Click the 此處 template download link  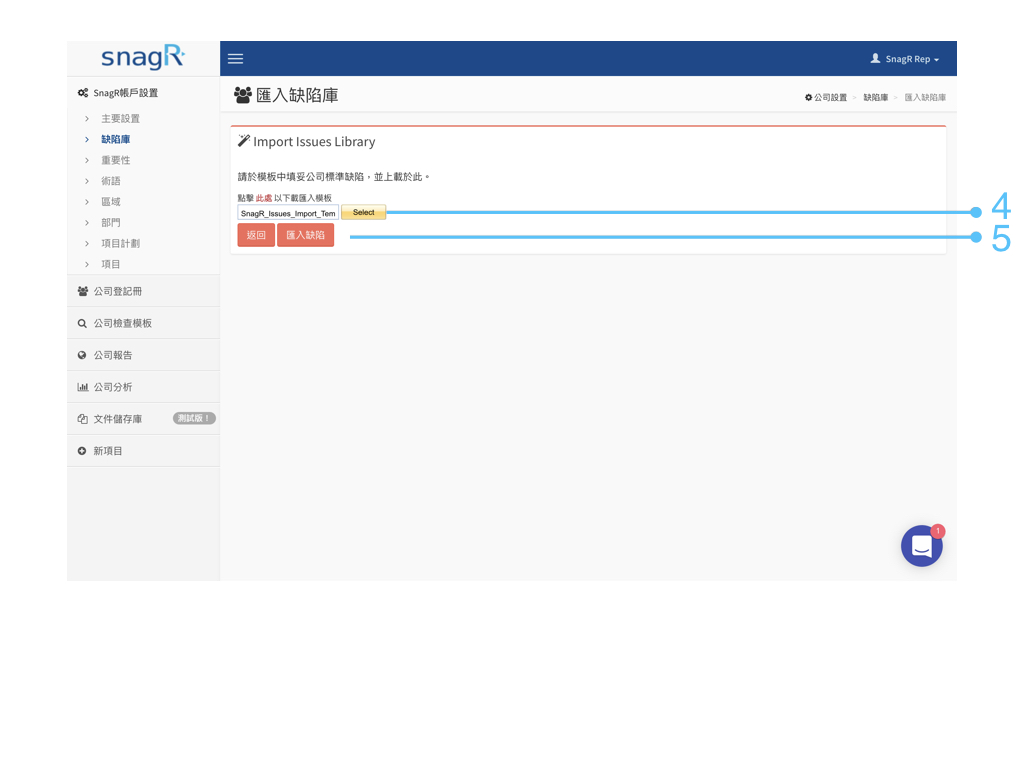[x=264, y=198]
